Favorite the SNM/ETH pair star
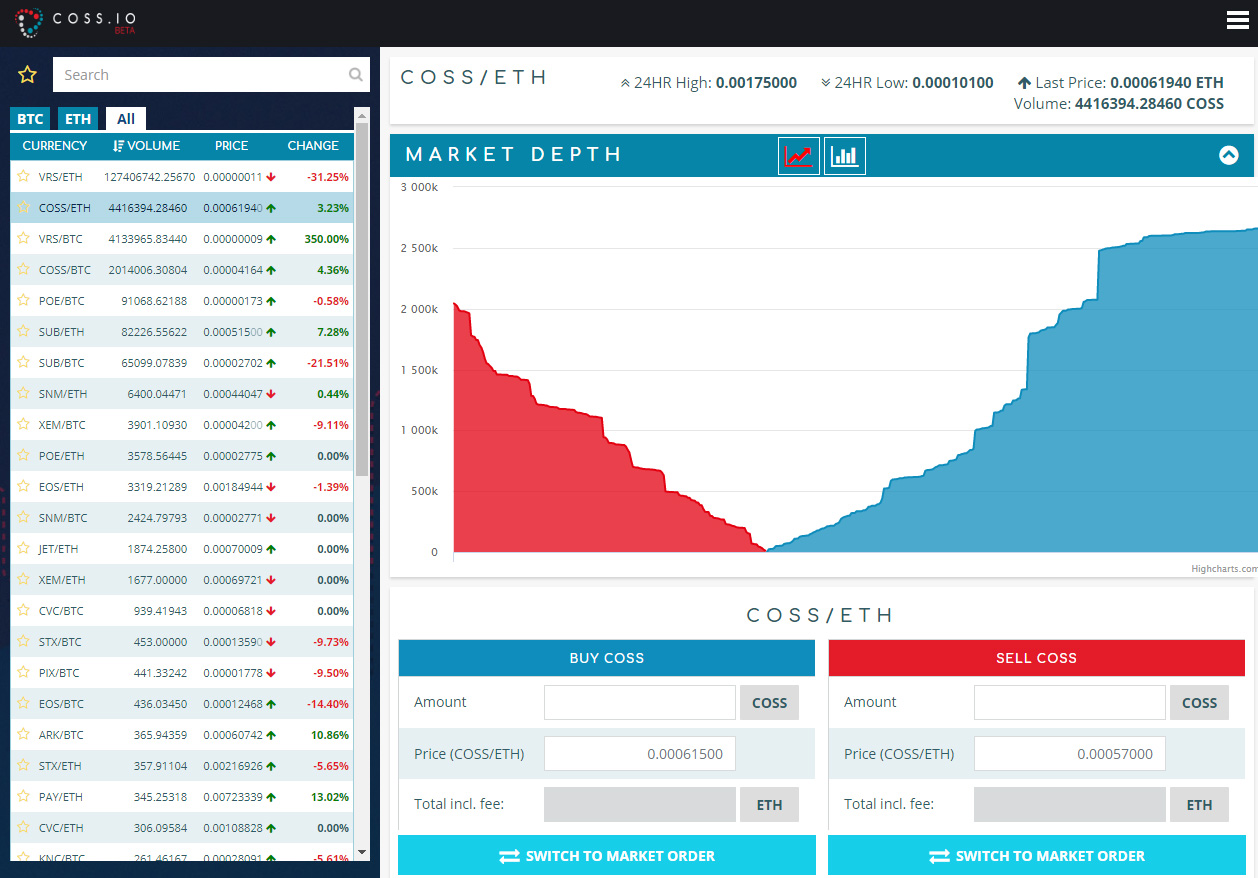Image resolution: width=1258 pixels, height=878 pixels. tap(24, 394)
